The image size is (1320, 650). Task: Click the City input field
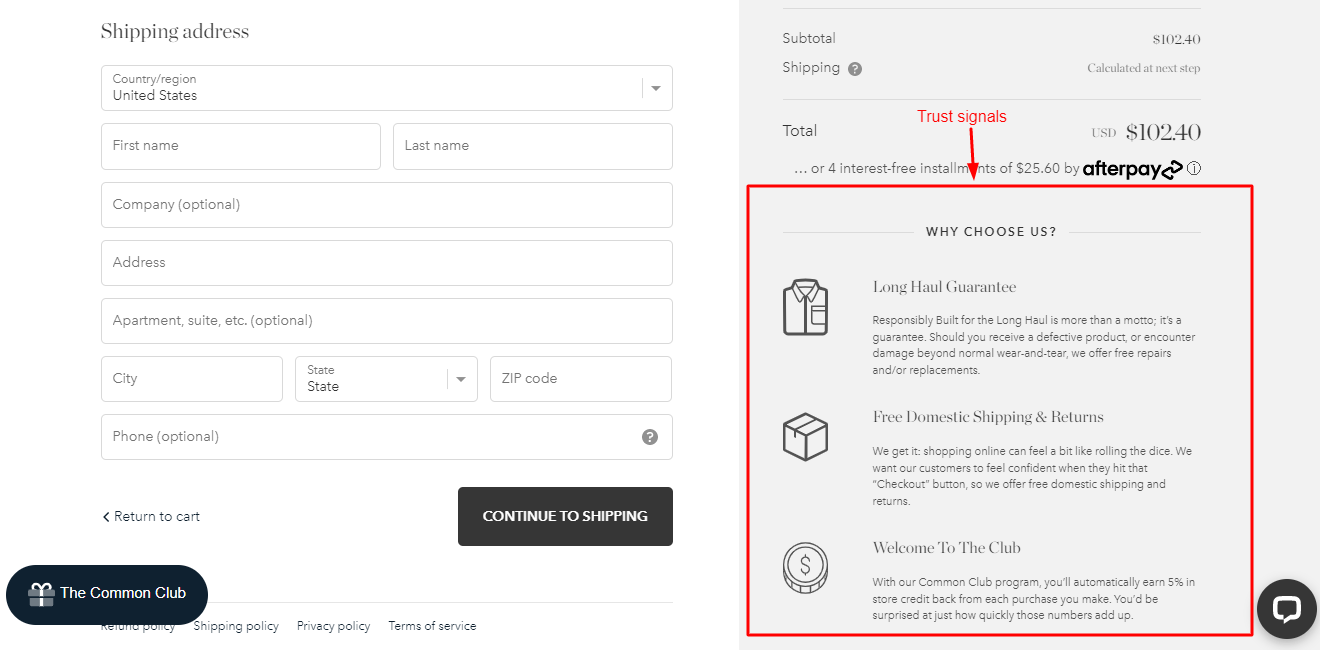click(x=192, y=379)
